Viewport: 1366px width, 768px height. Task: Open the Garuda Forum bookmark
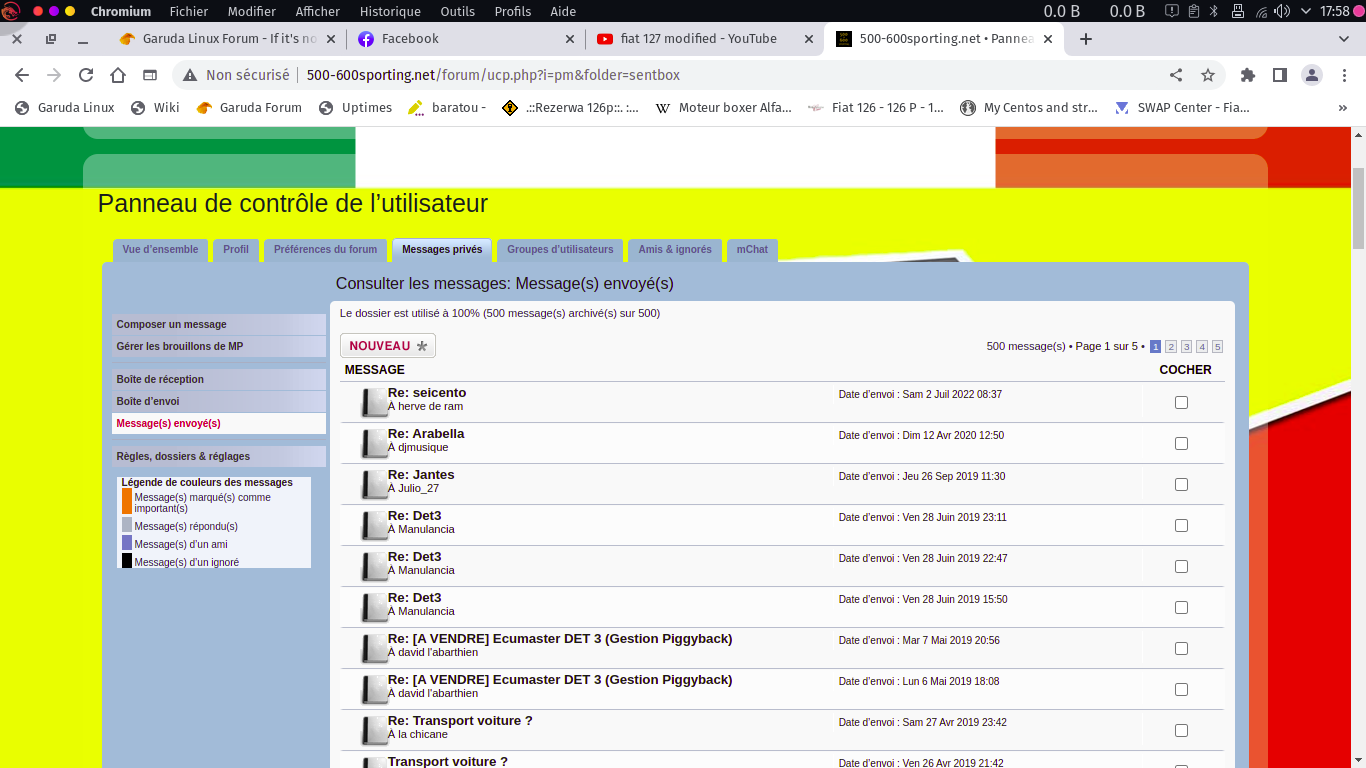tap(249, 108)
